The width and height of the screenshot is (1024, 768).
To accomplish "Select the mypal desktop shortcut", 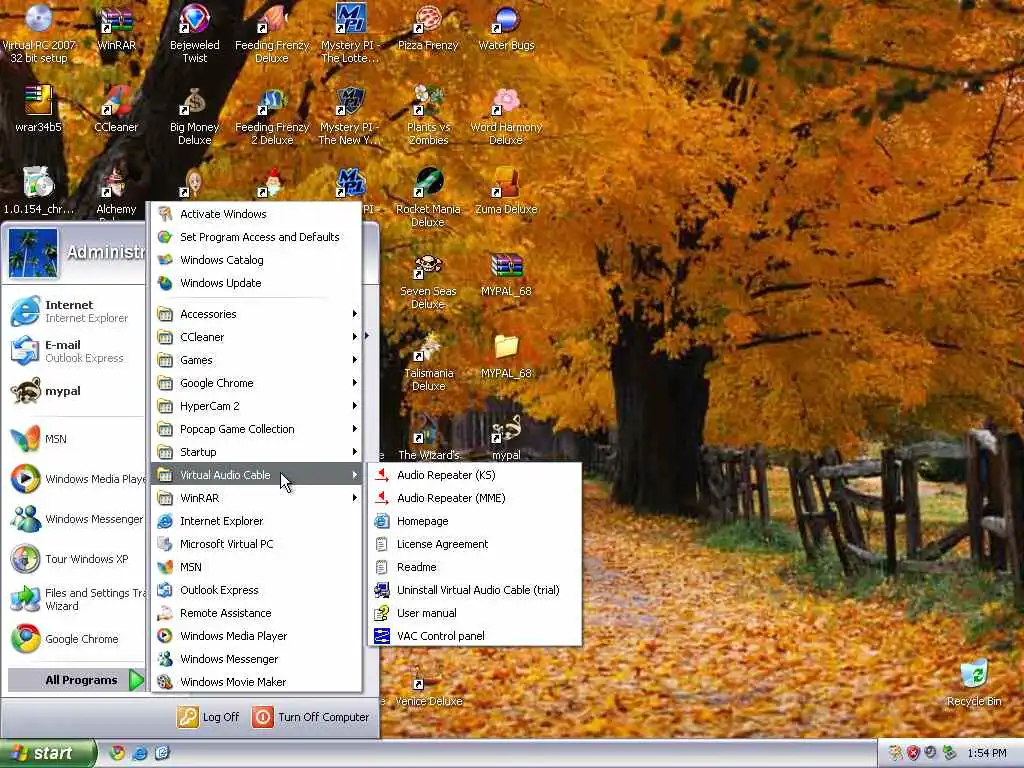I will point(506,439).
